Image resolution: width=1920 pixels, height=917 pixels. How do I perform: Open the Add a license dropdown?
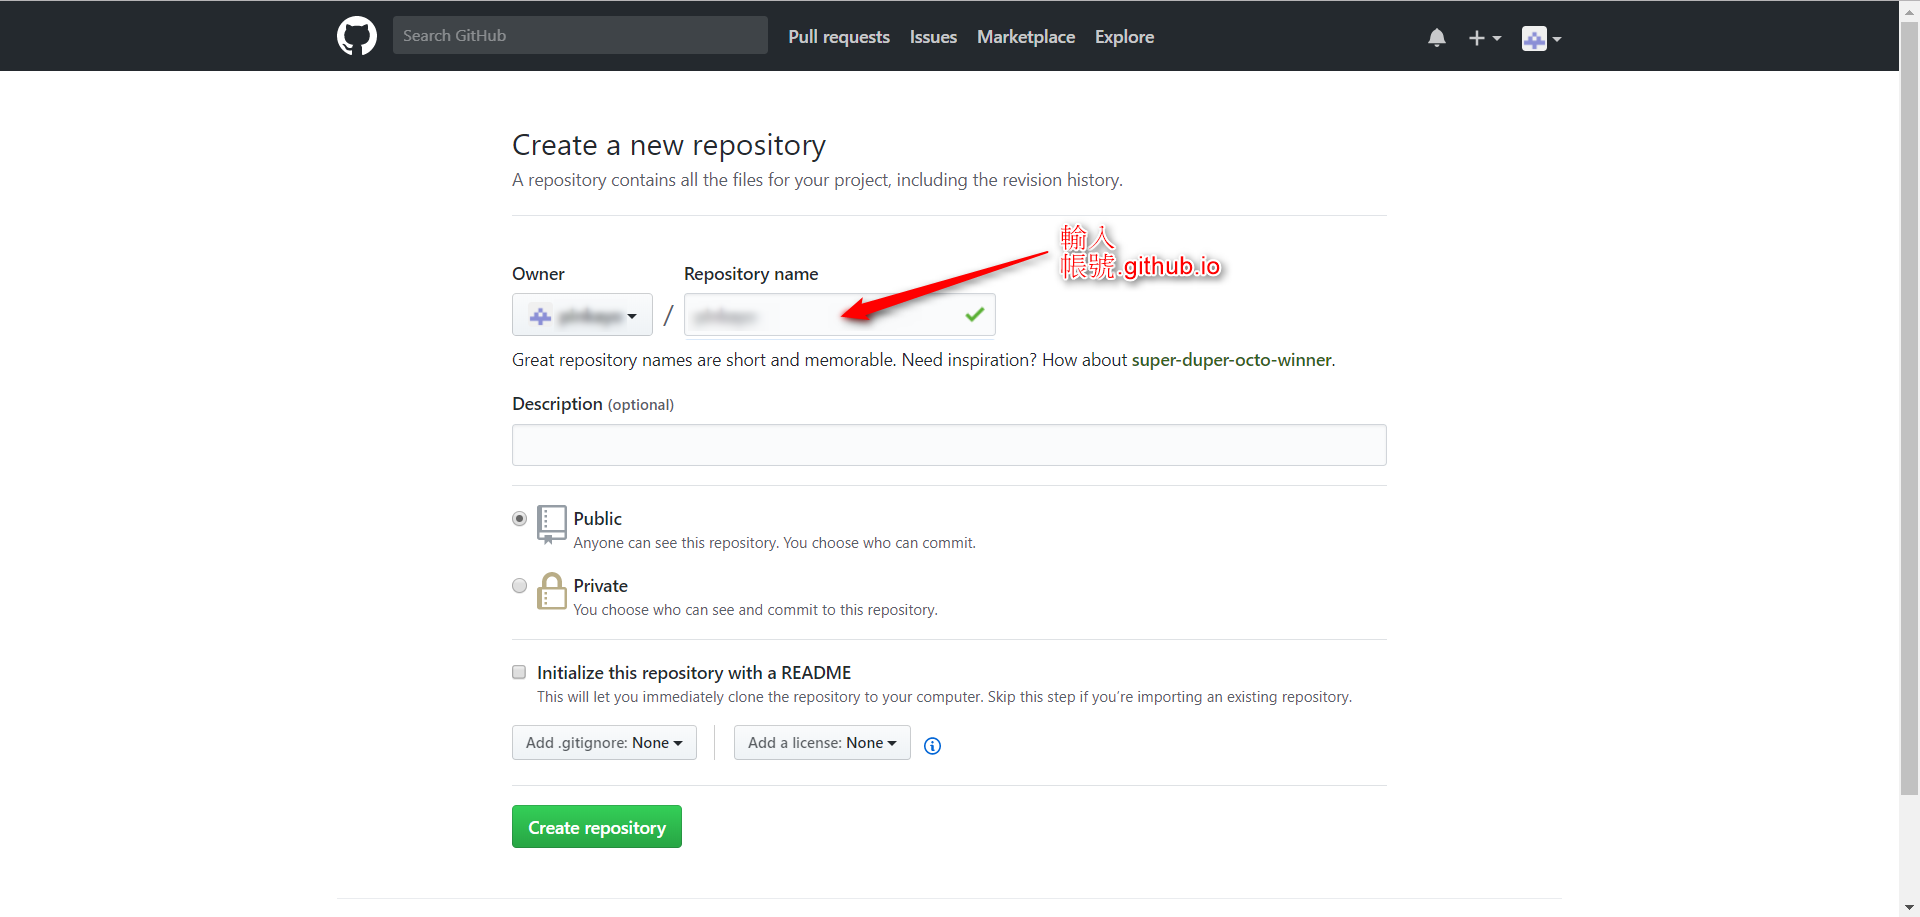822,742
